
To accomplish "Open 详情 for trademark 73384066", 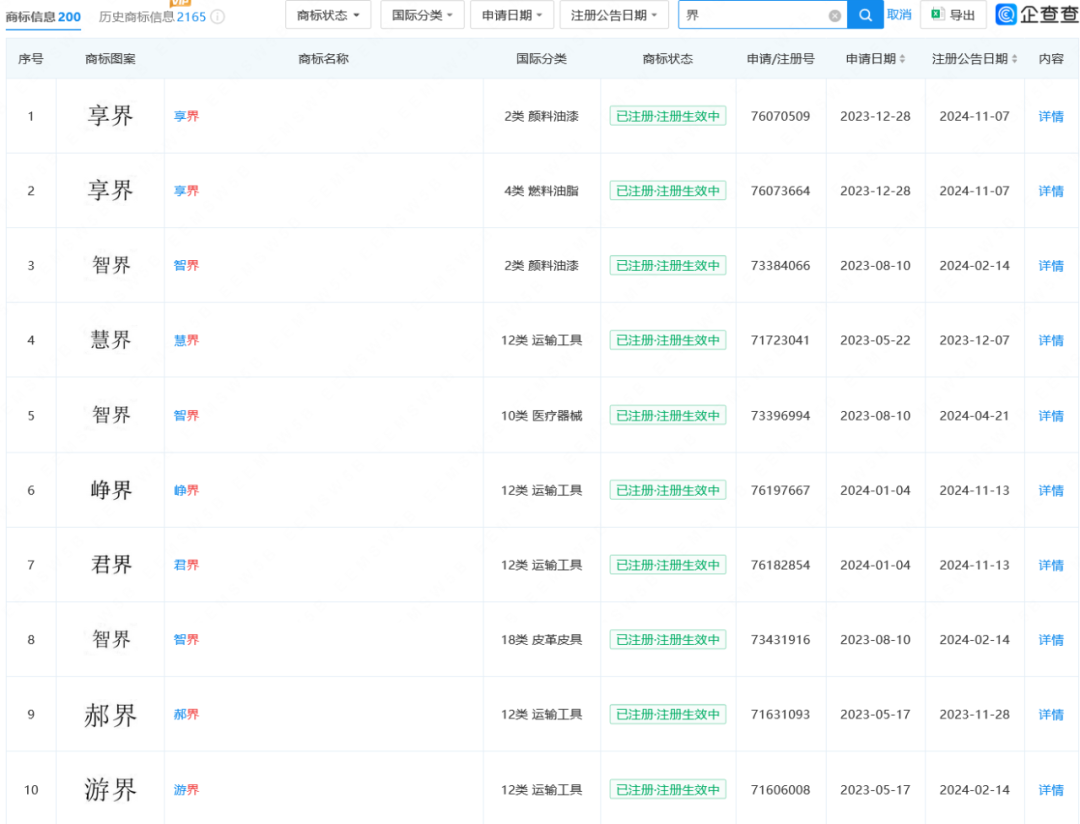I will tap(1051, 265).
